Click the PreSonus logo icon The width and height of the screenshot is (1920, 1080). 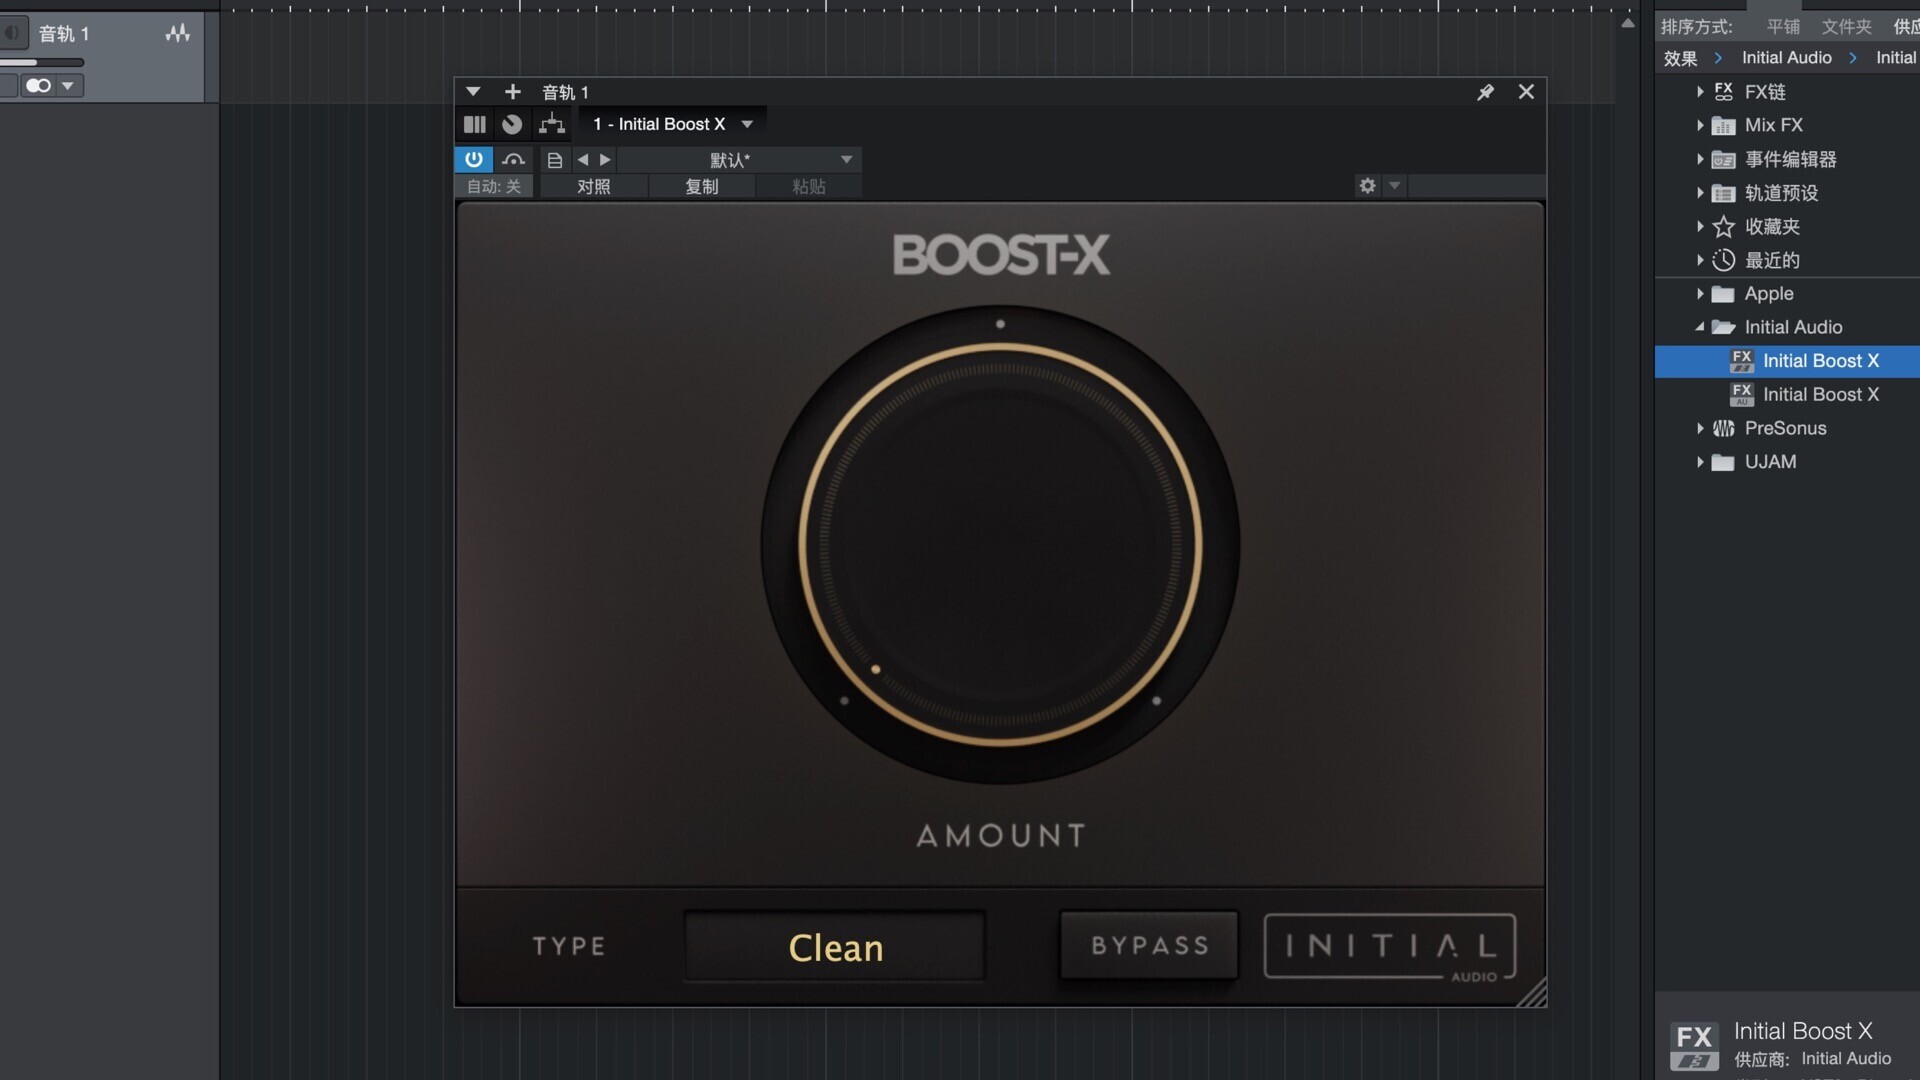1723,428
